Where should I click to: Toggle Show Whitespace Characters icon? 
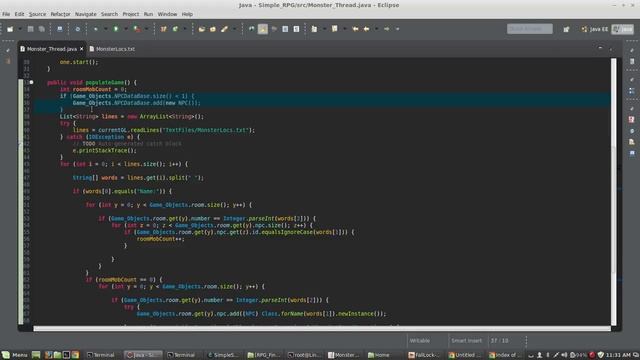pyautogui.click(x=296, y=29)
